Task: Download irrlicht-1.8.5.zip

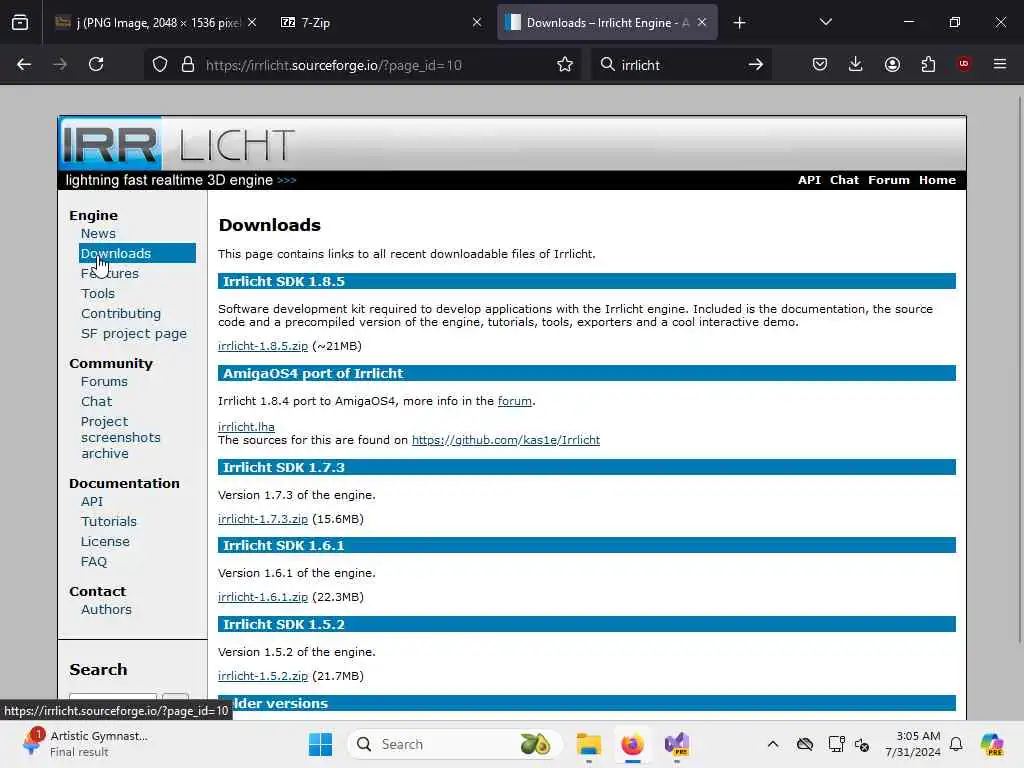Action: [x=263, y=346]
